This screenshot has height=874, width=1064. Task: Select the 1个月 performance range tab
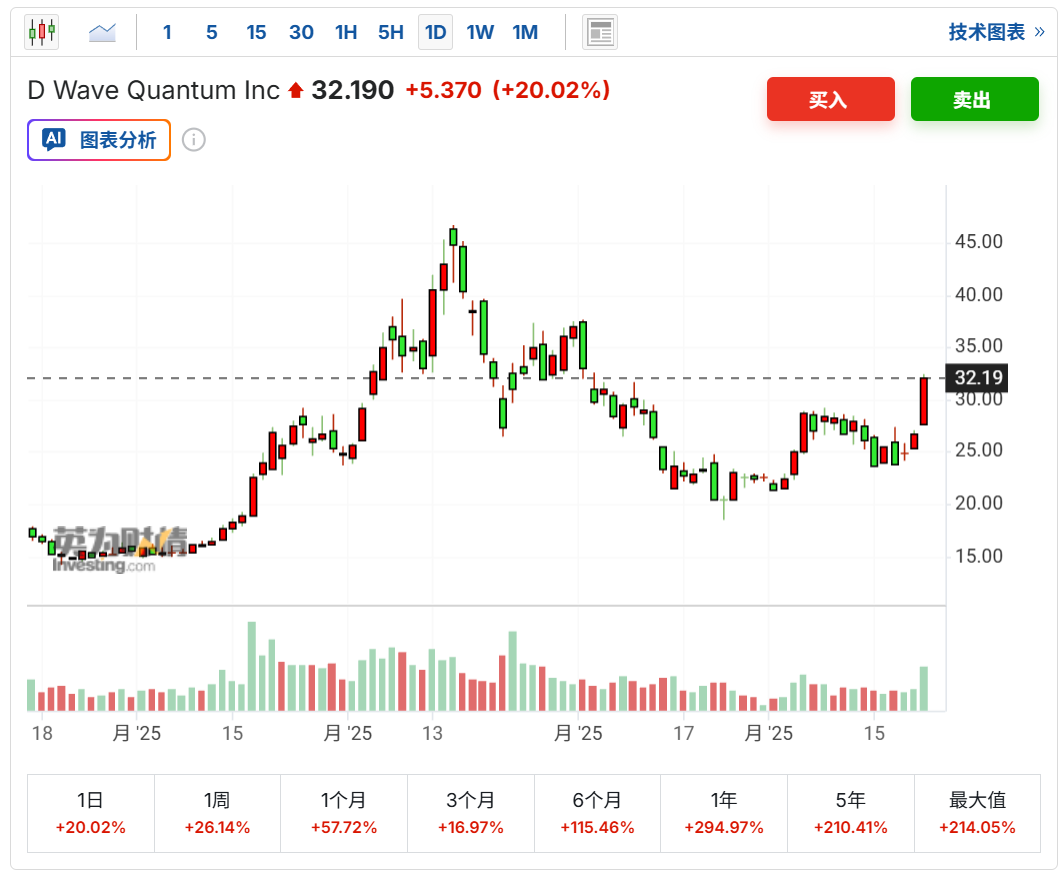(344, 812)
